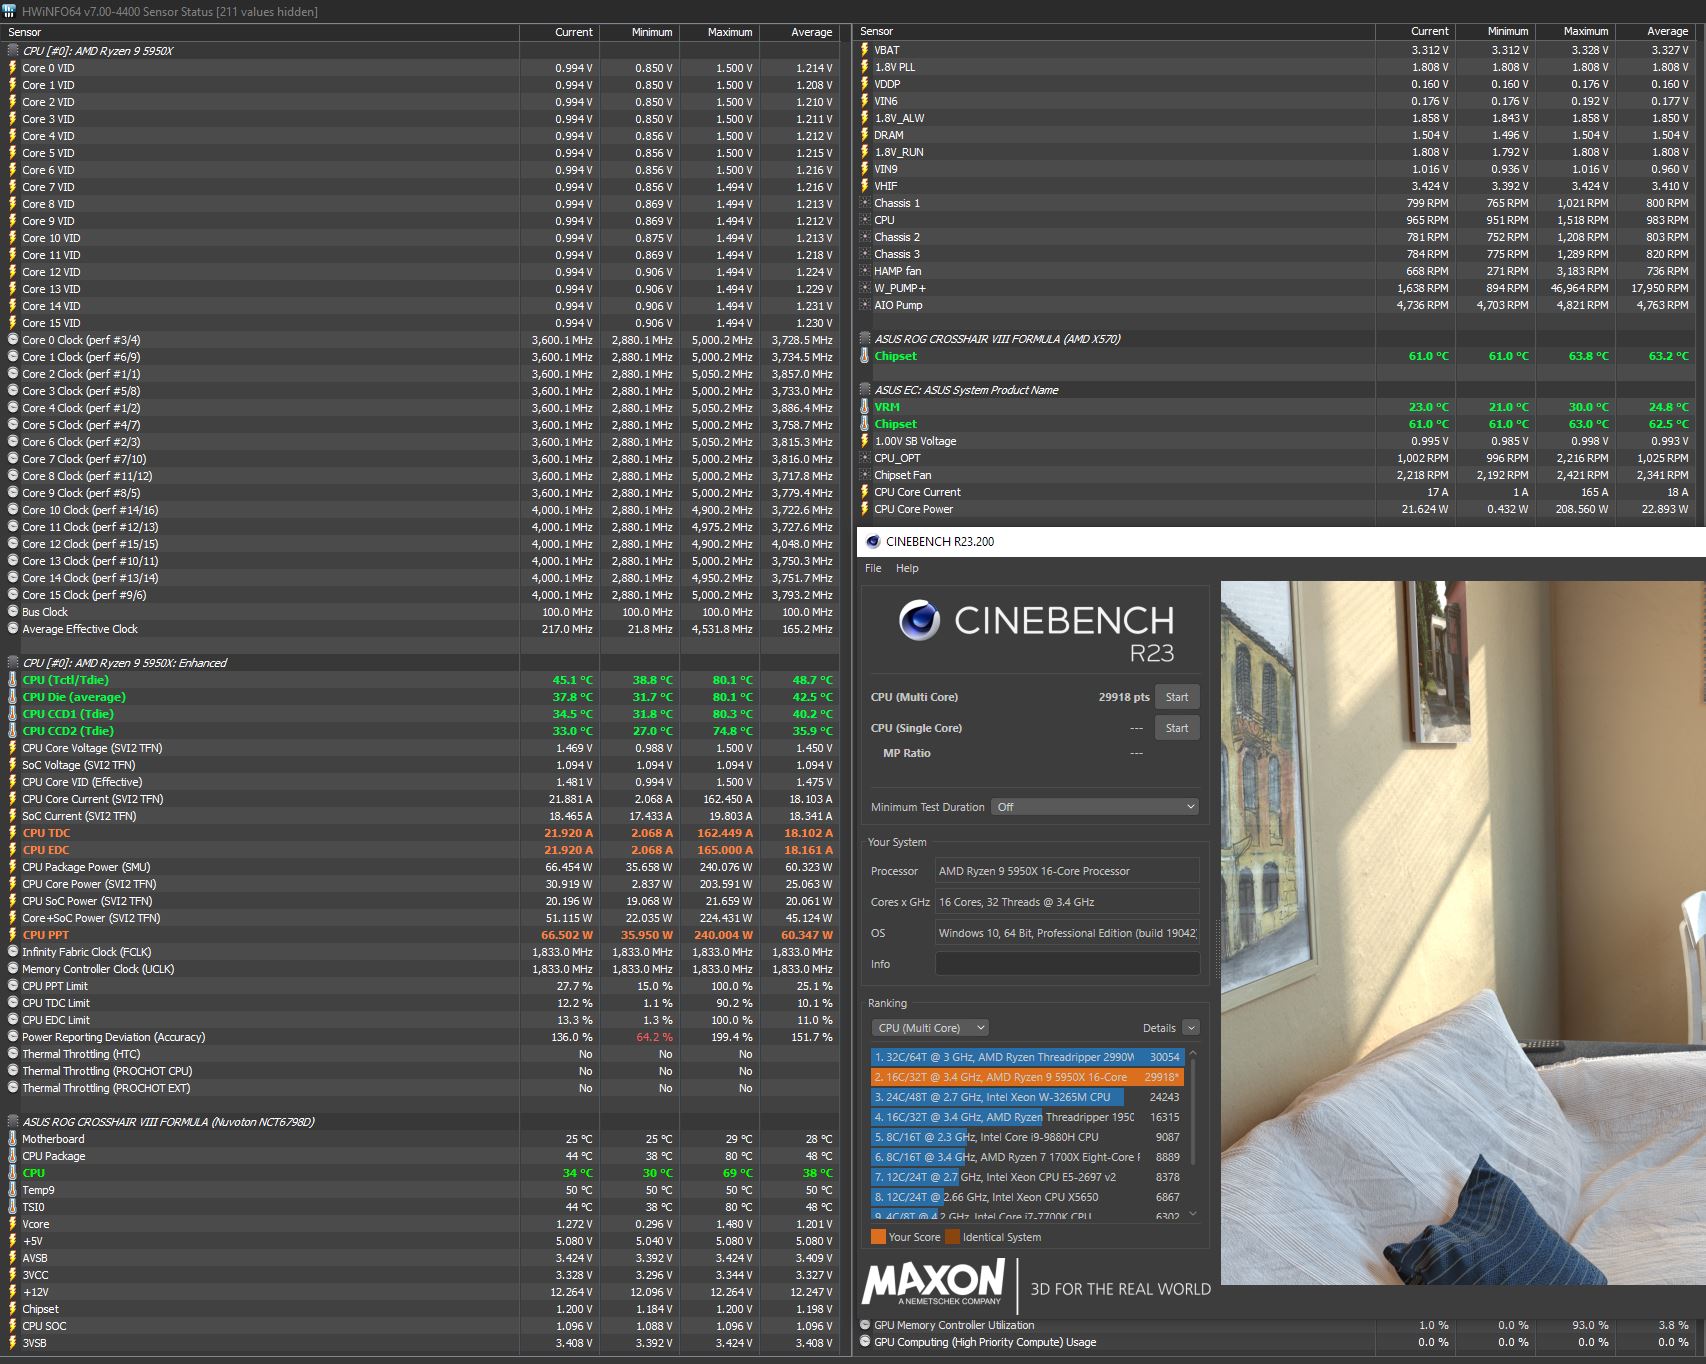Click the chip icon beside the Nuvoton NCT6798D header
Viewport: 1706px width, 1364px height.
point(13,1122)
